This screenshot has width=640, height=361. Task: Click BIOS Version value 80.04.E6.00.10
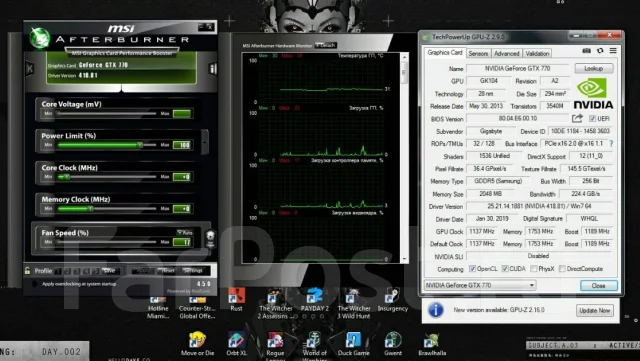coord(518,118)
